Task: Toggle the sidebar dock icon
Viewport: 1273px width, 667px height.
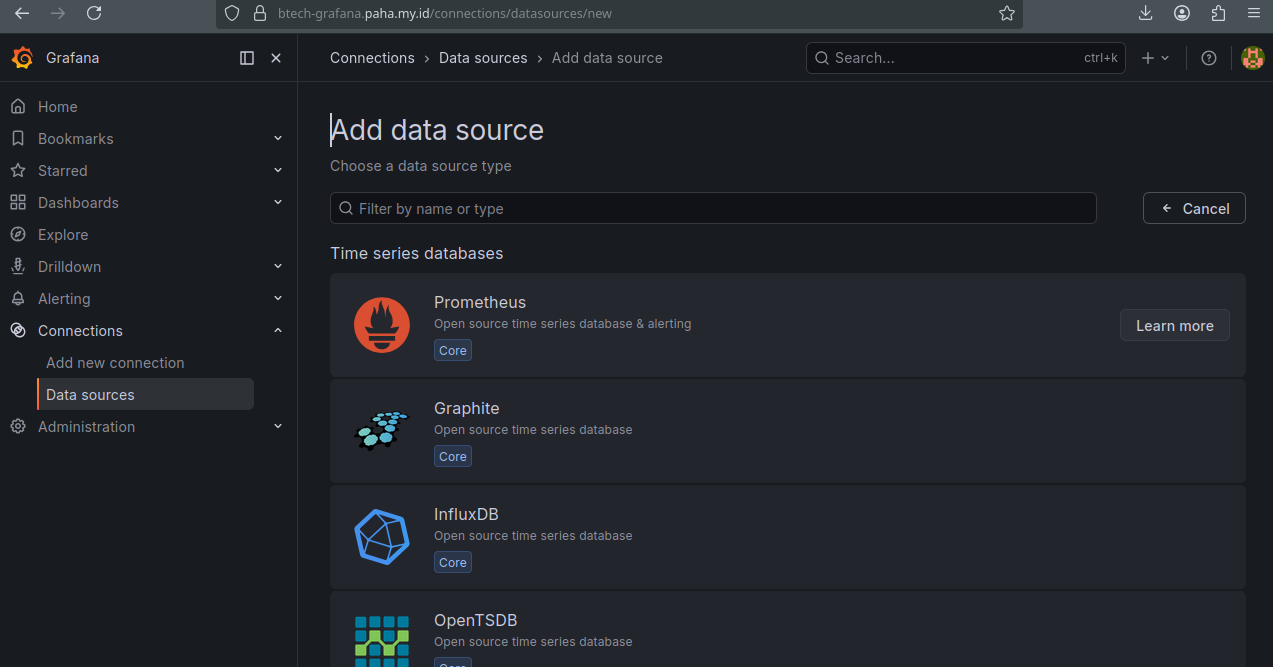Action: tap(247, 58)
